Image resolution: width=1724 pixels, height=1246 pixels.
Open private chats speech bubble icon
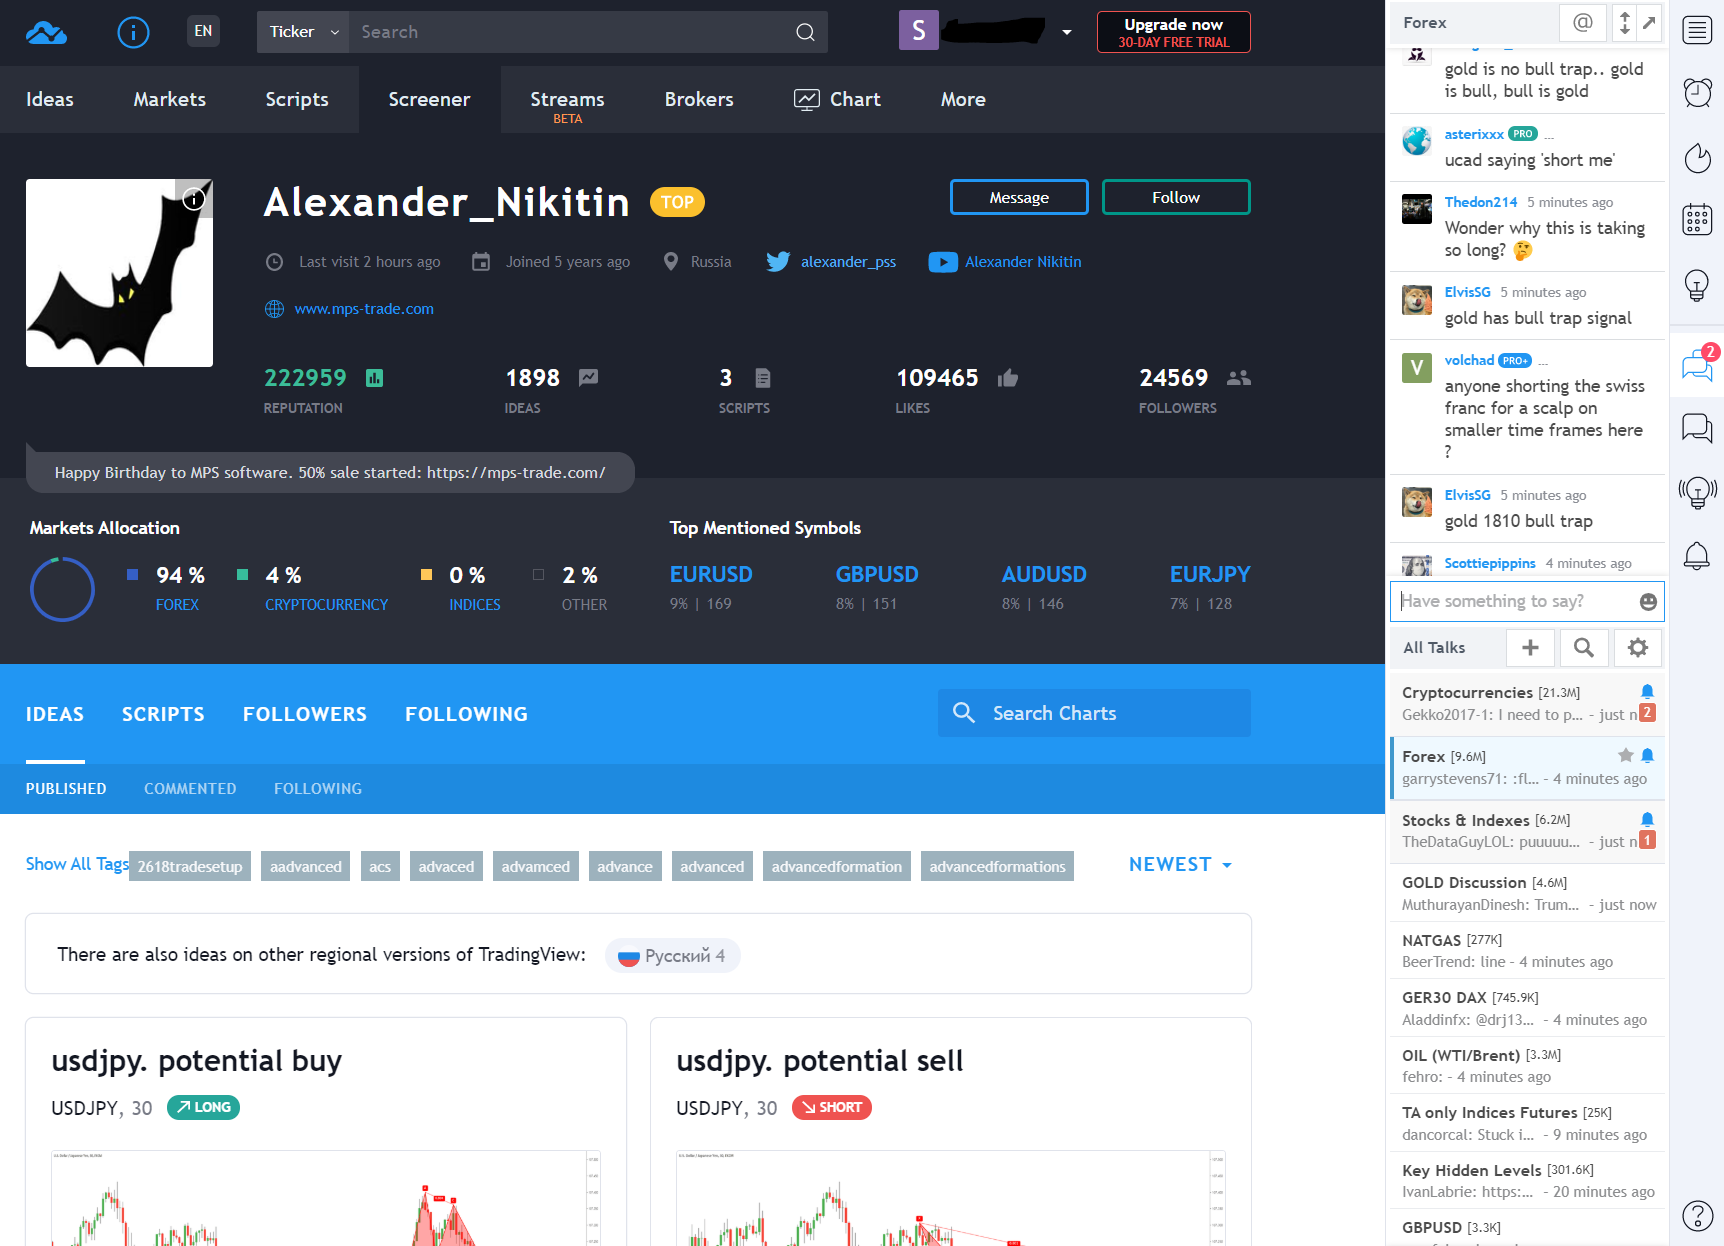click(x=1697, y=429)
